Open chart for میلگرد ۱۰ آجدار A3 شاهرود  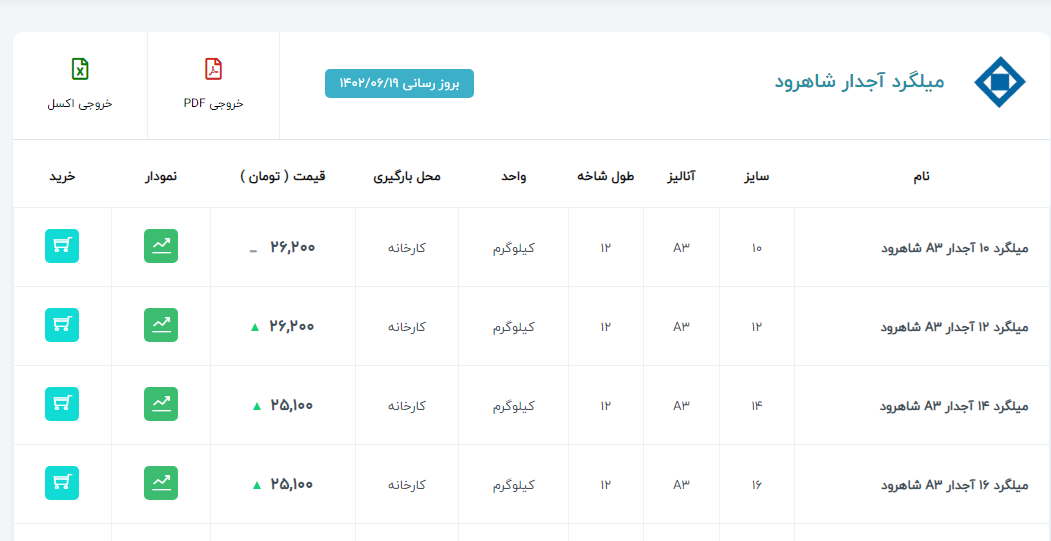(161, 246)
